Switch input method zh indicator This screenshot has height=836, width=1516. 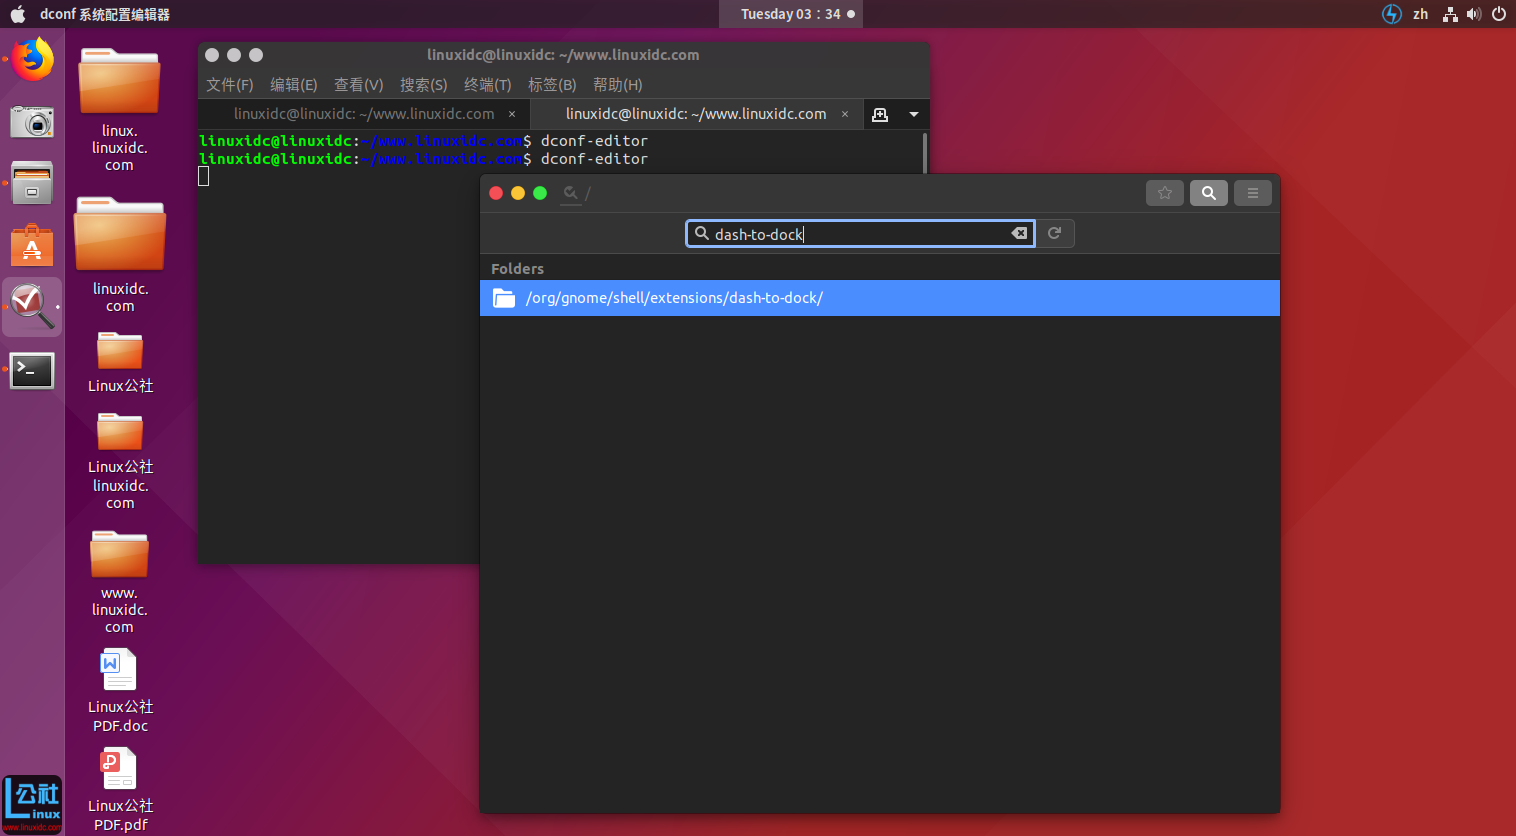(x=1420, y=14)
